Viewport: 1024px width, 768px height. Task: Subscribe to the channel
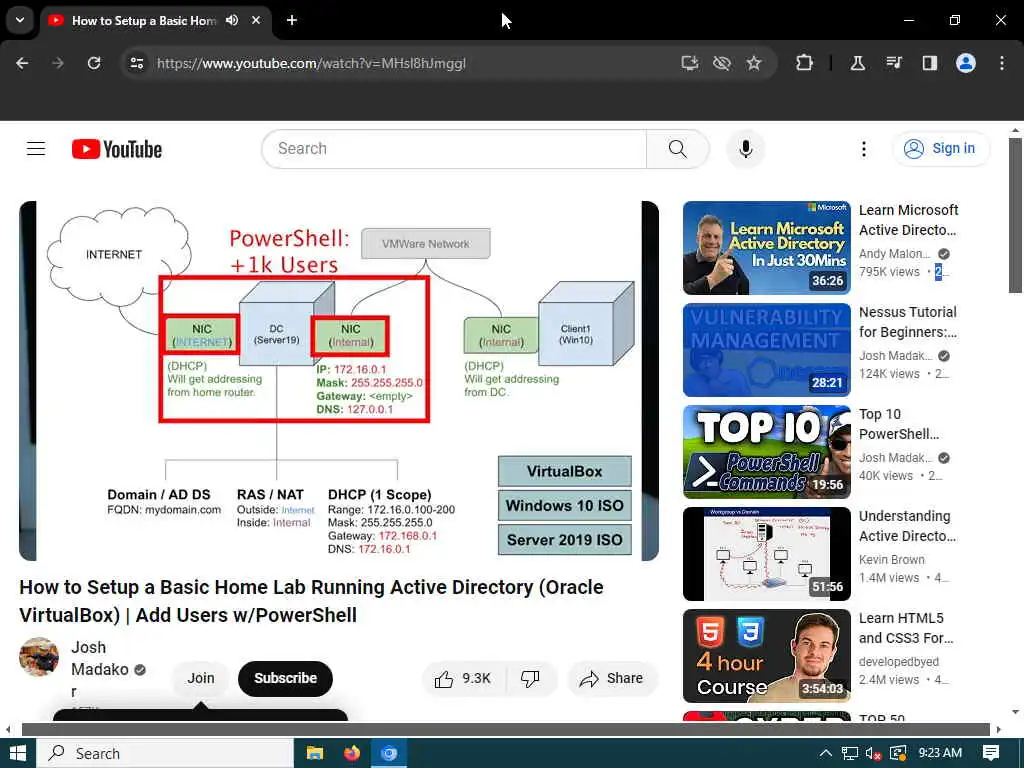click(x=285, y=679)
